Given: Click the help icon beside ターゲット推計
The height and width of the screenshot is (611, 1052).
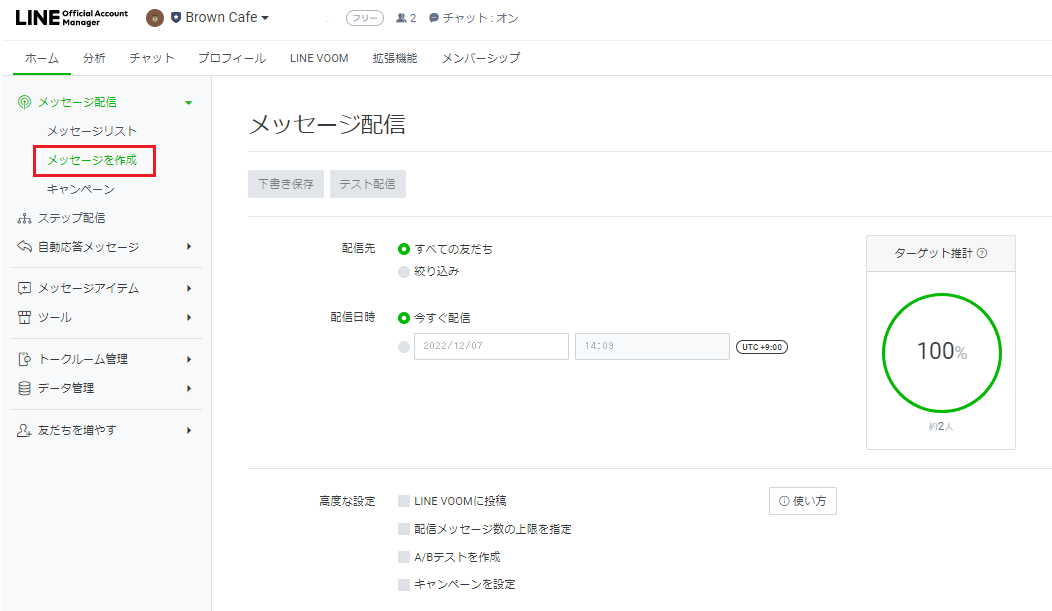Looking at the screenshot, I should (x=982, y=253).
